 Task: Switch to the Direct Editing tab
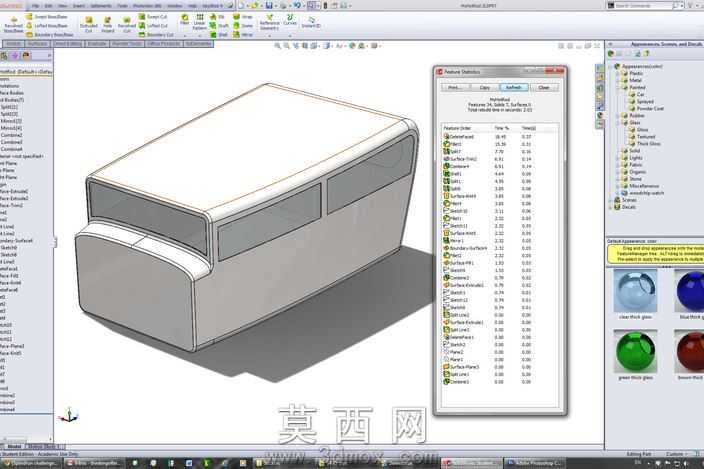(68, 44)
